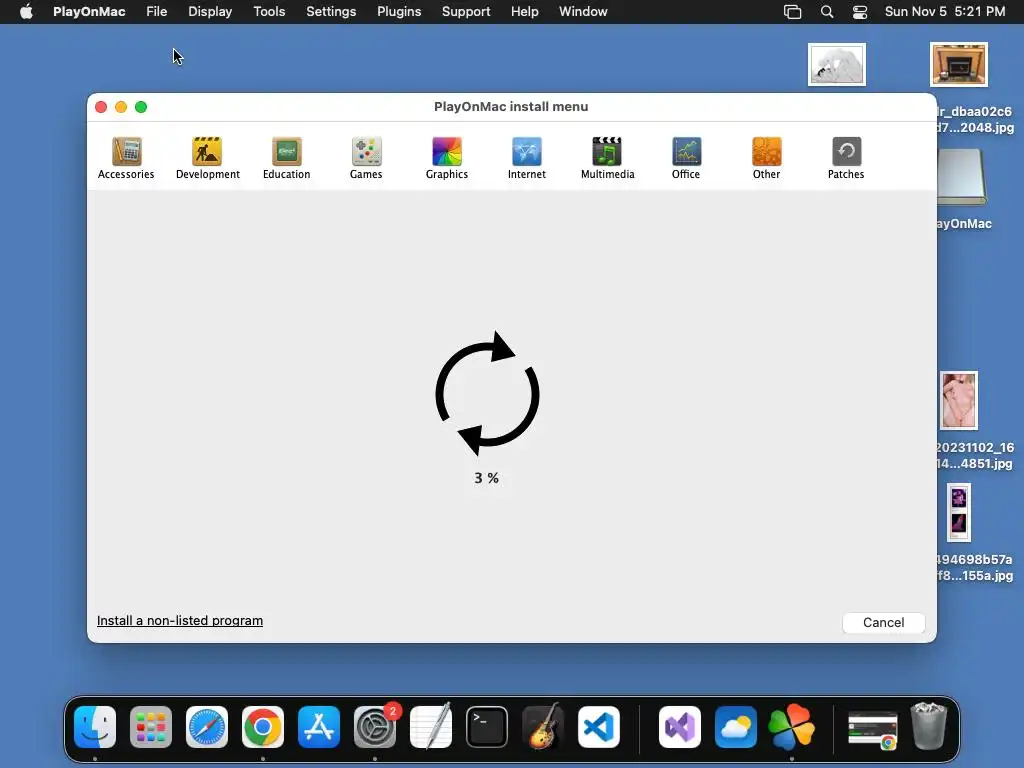Select the Education category icon
Image resolution: width=1024 pixels, height=768 pixels.
point(287,158)
